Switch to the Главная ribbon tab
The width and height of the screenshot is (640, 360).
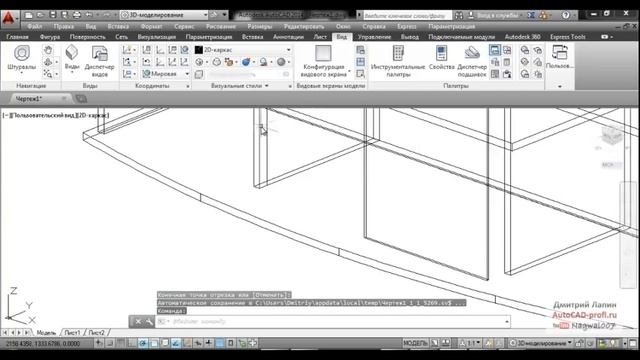pos(18,37)
